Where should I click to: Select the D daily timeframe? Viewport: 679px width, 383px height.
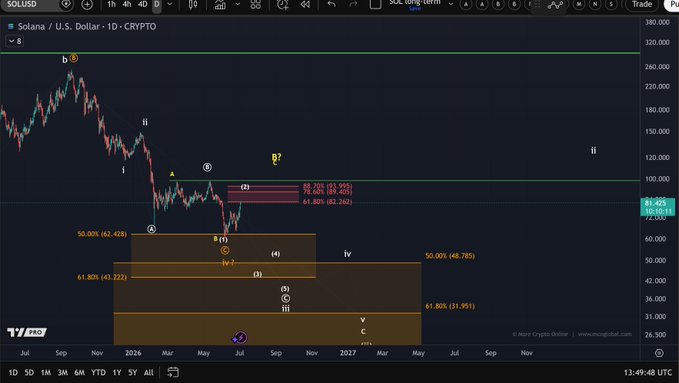coord(157,4)
